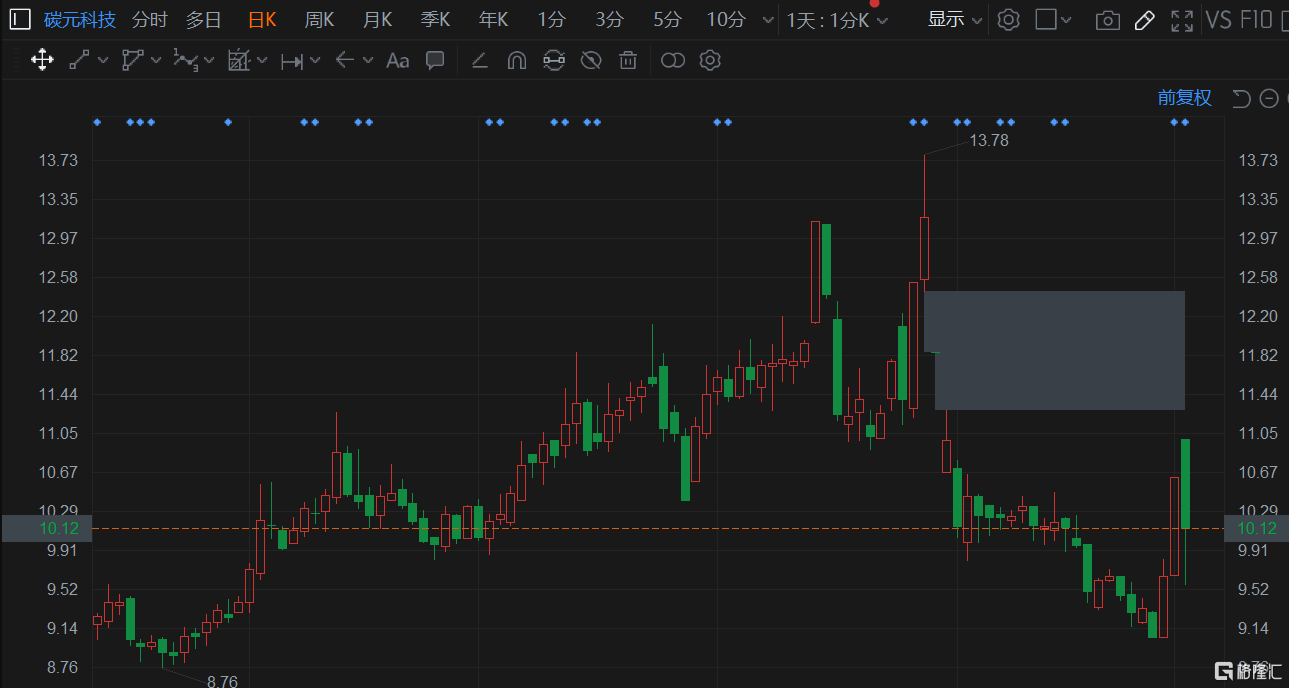The width and height of the screenshot is (1289, 688).
Task: Expand more minute period options chevron
Action: pyautogui.click(x=768, y=20)
